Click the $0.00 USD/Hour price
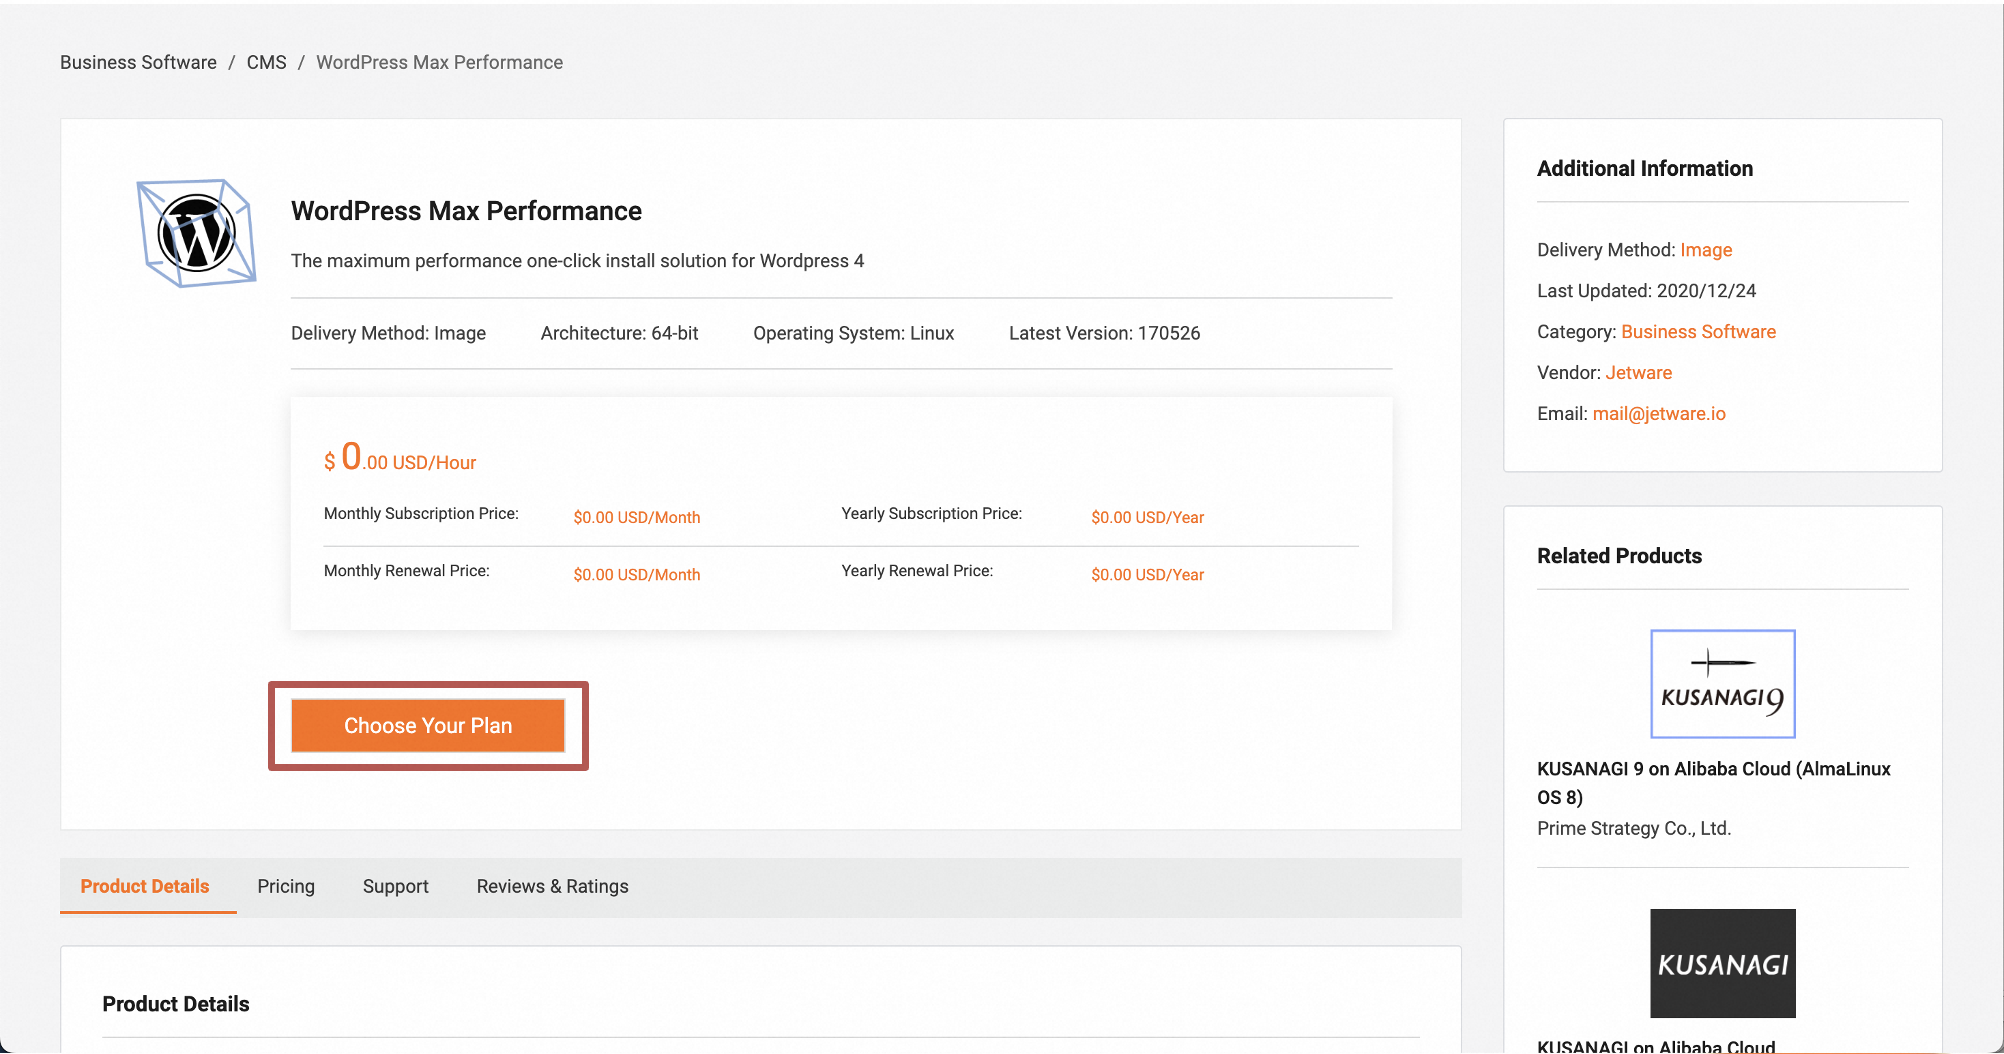 (400, 460)
